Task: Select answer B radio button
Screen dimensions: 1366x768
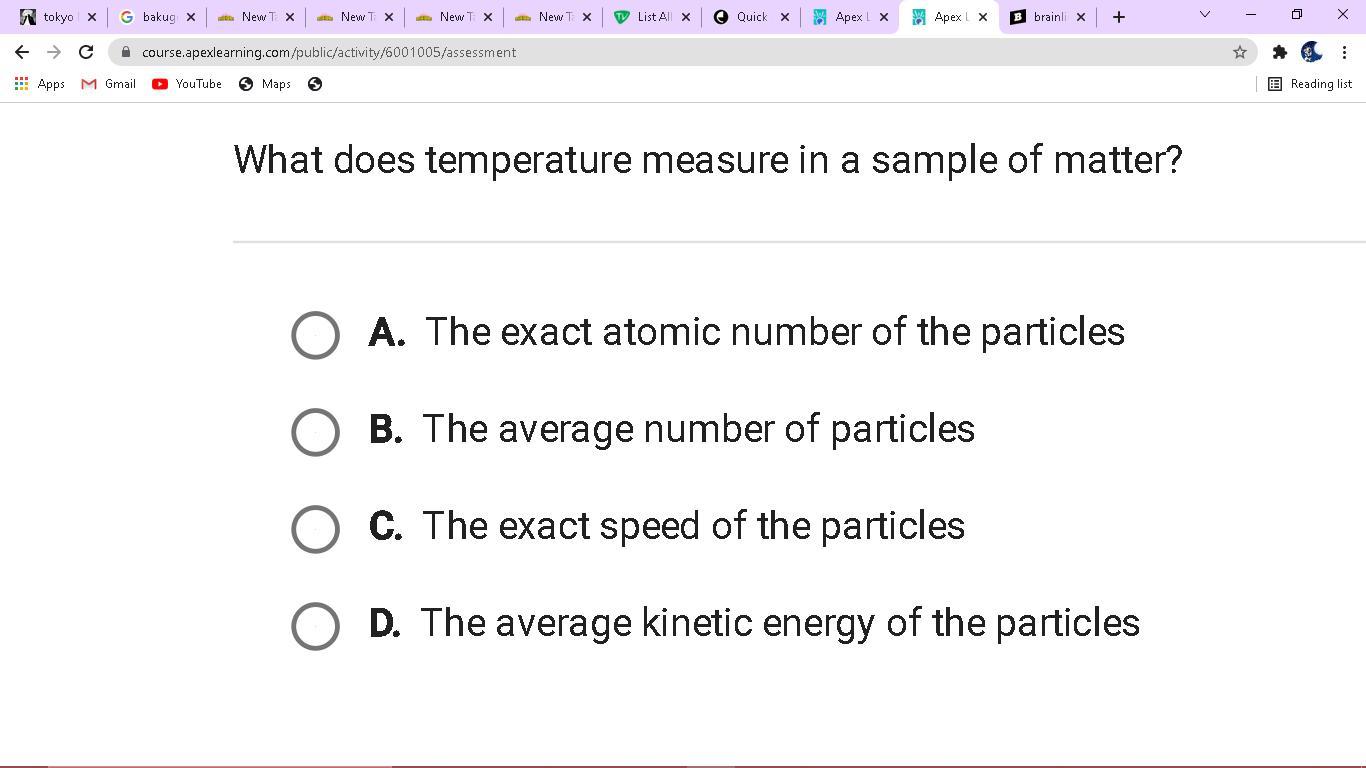Action: click(315, 432)
